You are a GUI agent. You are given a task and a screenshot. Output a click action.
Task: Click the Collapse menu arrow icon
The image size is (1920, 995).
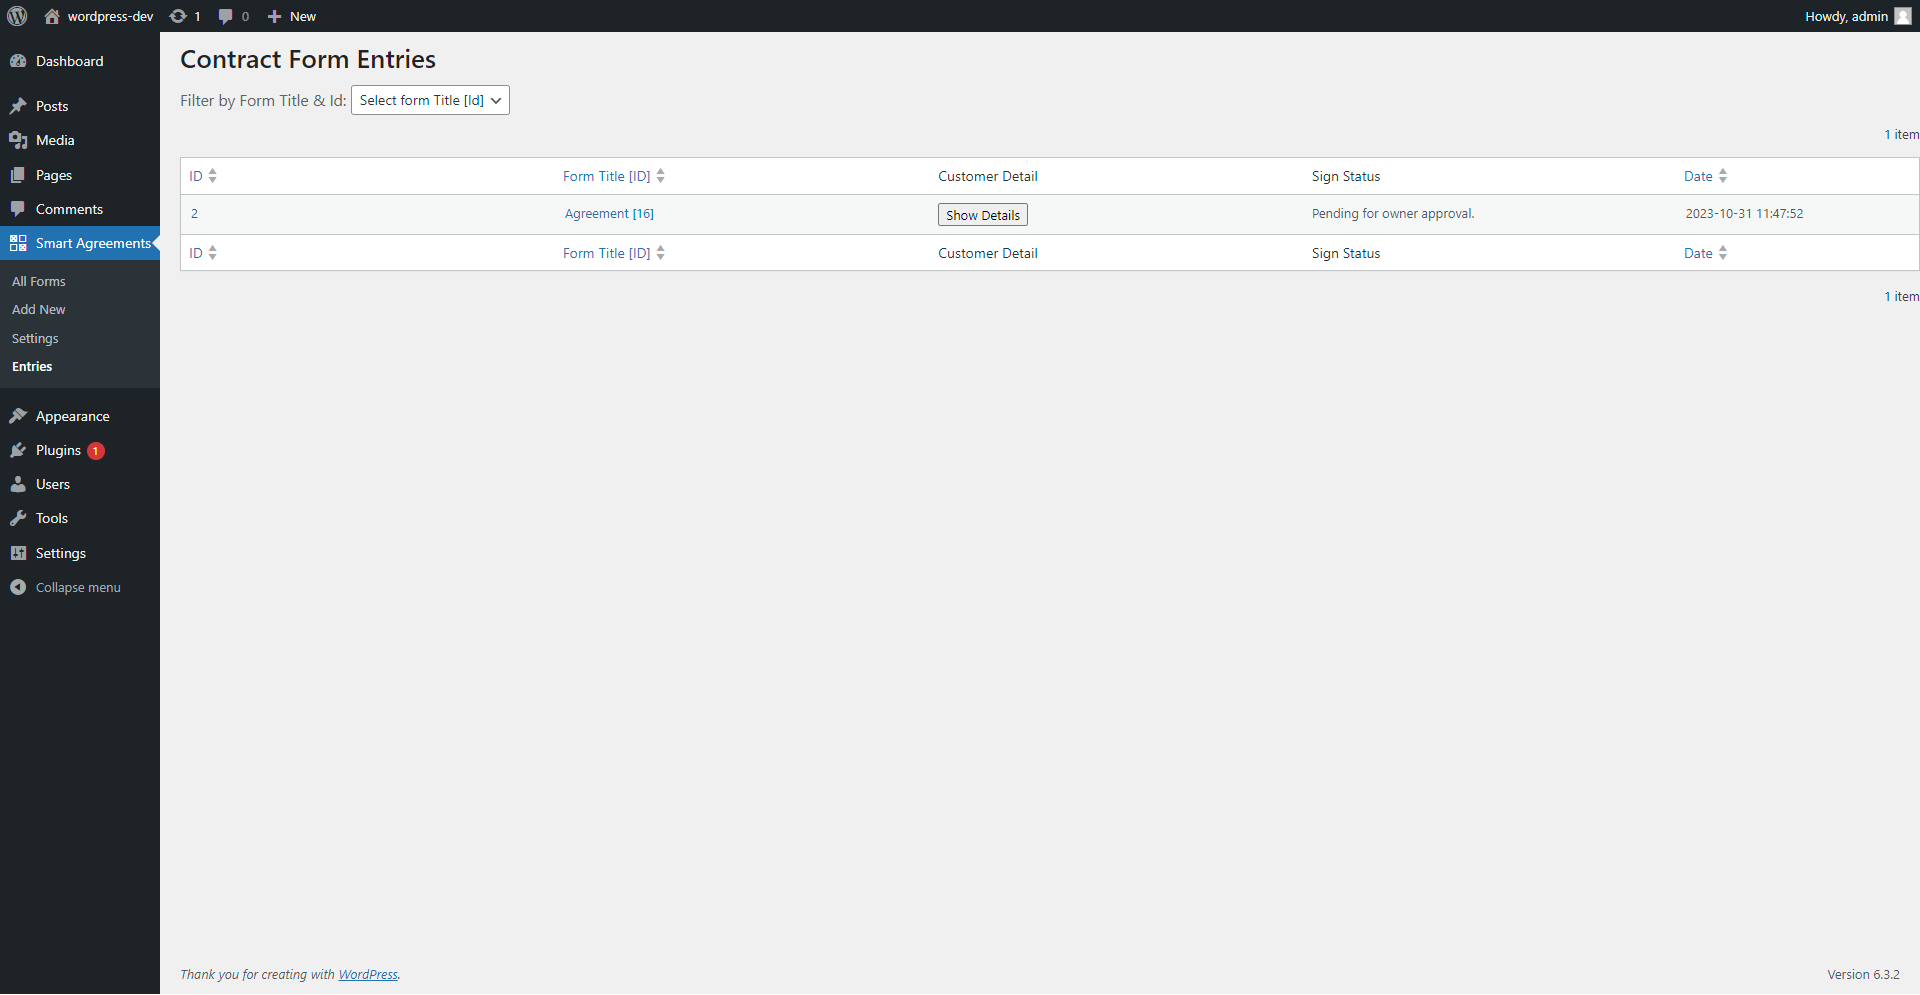point(18,587)
